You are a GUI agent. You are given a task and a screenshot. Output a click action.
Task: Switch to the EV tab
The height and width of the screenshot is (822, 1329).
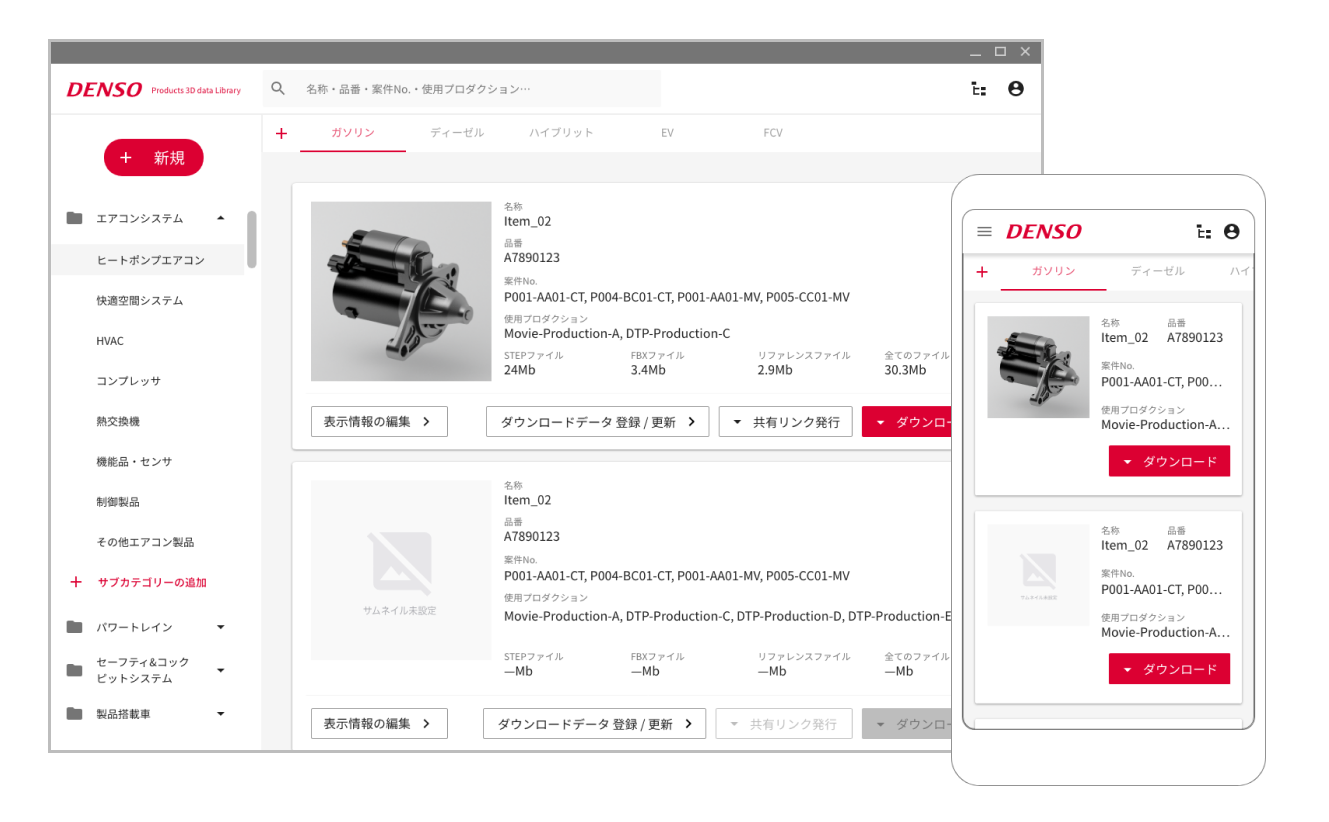pos(667,133)
